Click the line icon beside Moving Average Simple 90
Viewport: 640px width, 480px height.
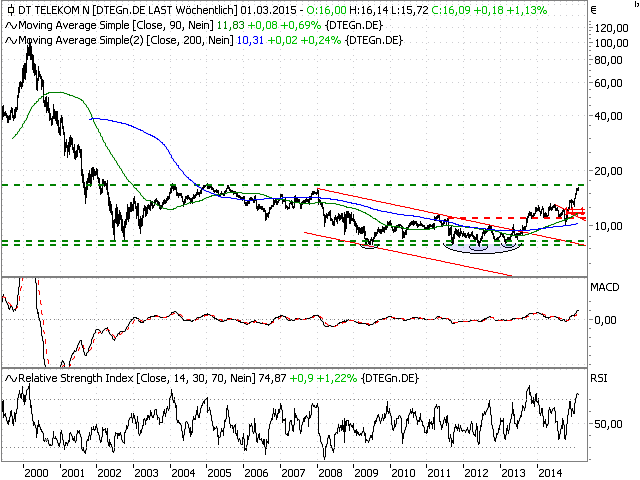pyautogui.click(x=11, y=26)
